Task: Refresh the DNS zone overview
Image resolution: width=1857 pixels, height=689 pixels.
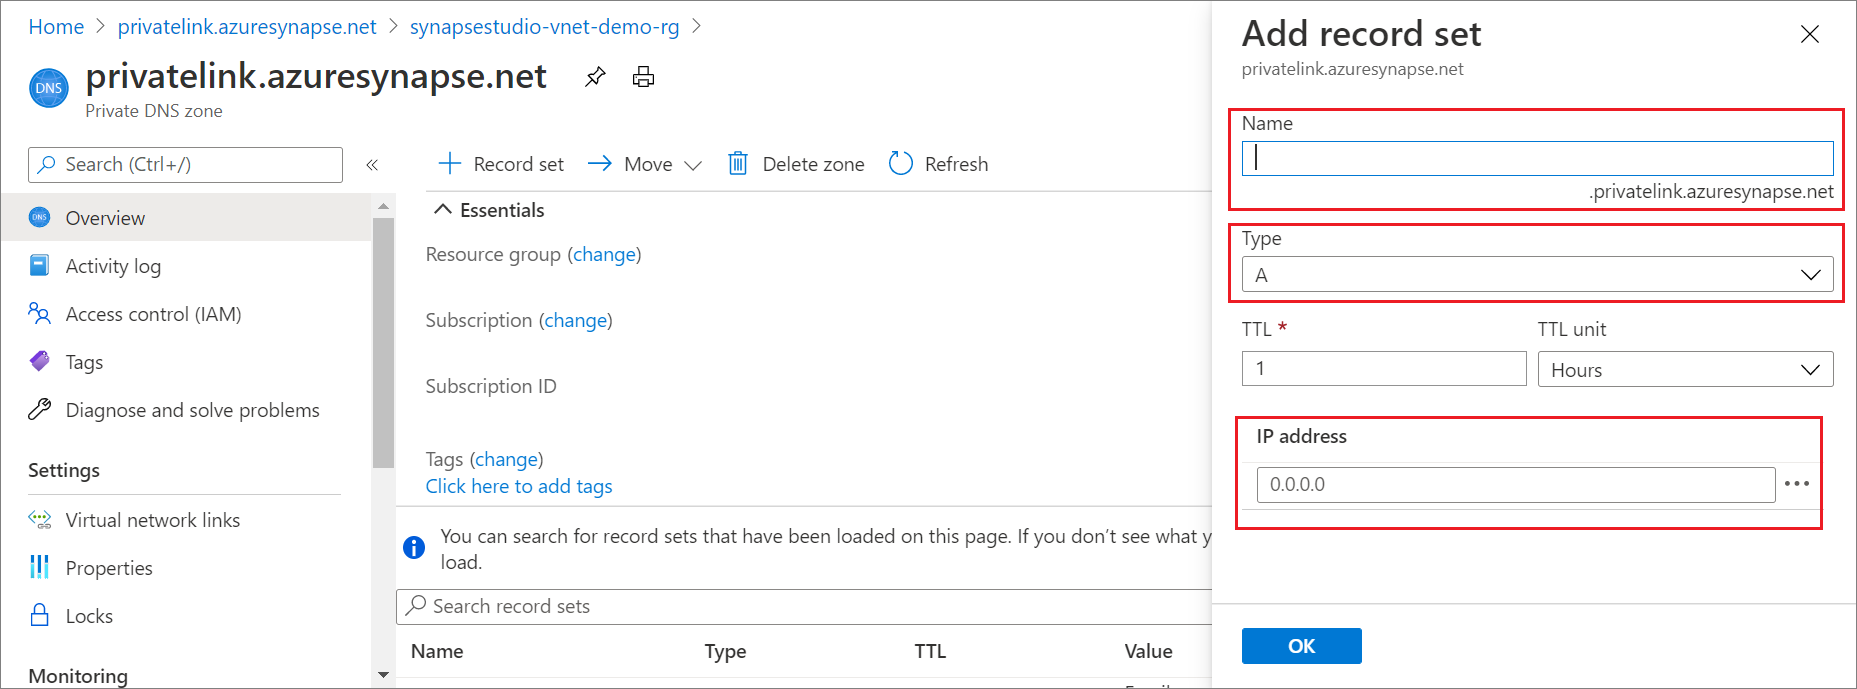Action: tap(938, 164)
